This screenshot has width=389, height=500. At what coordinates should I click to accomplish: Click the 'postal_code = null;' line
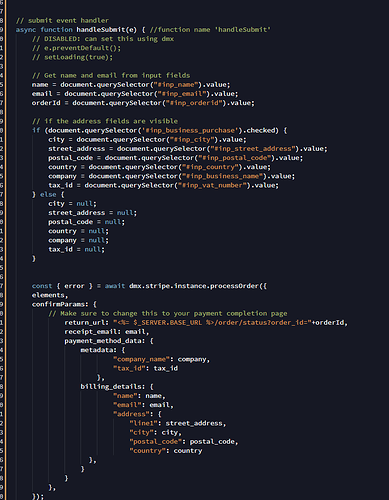tap(86, 222)
